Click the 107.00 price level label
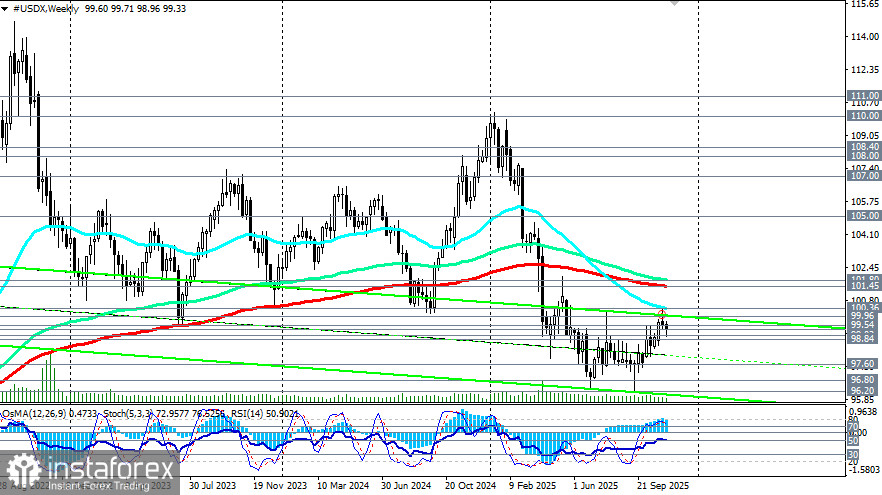This screenshot has width=882, height=495. coord(865,176)
